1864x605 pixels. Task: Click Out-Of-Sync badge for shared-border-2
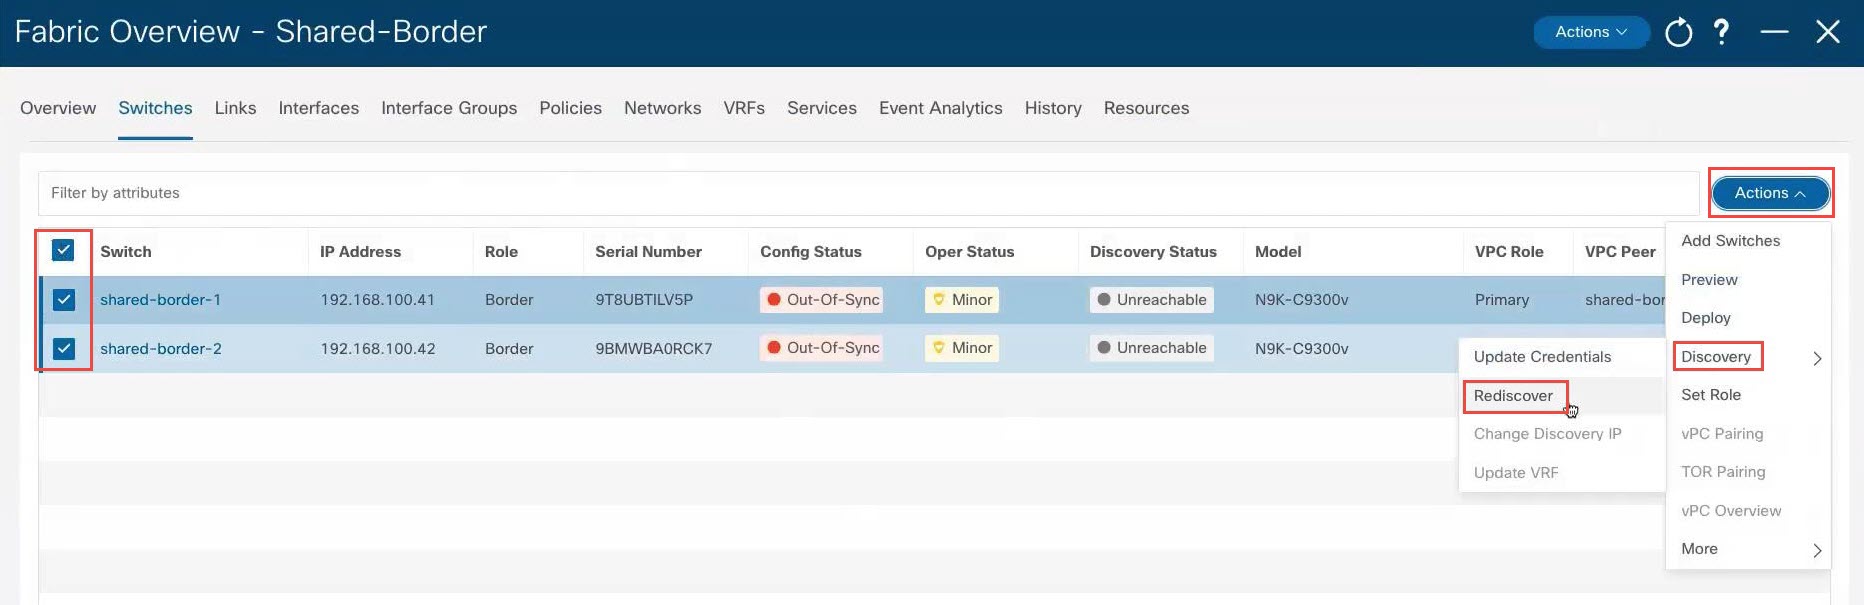click(821, 348)
